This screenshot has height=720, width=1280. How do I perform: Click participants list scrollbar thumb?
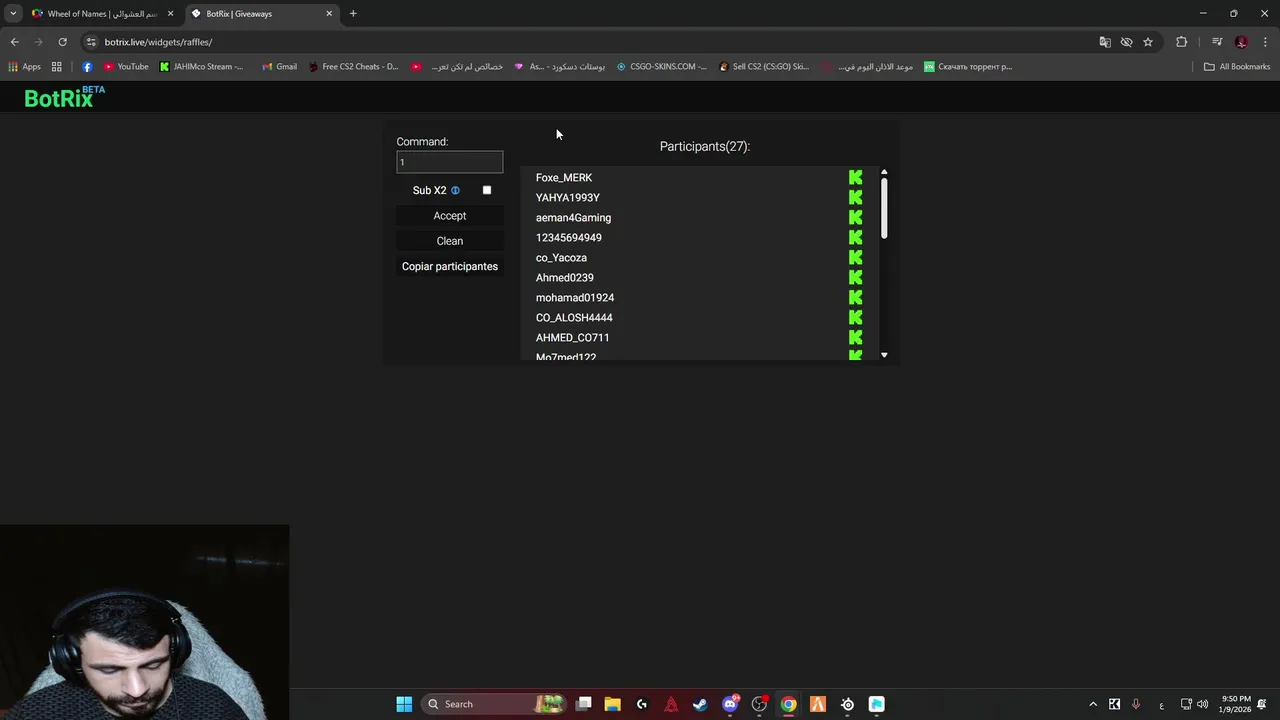pos(884,208)
